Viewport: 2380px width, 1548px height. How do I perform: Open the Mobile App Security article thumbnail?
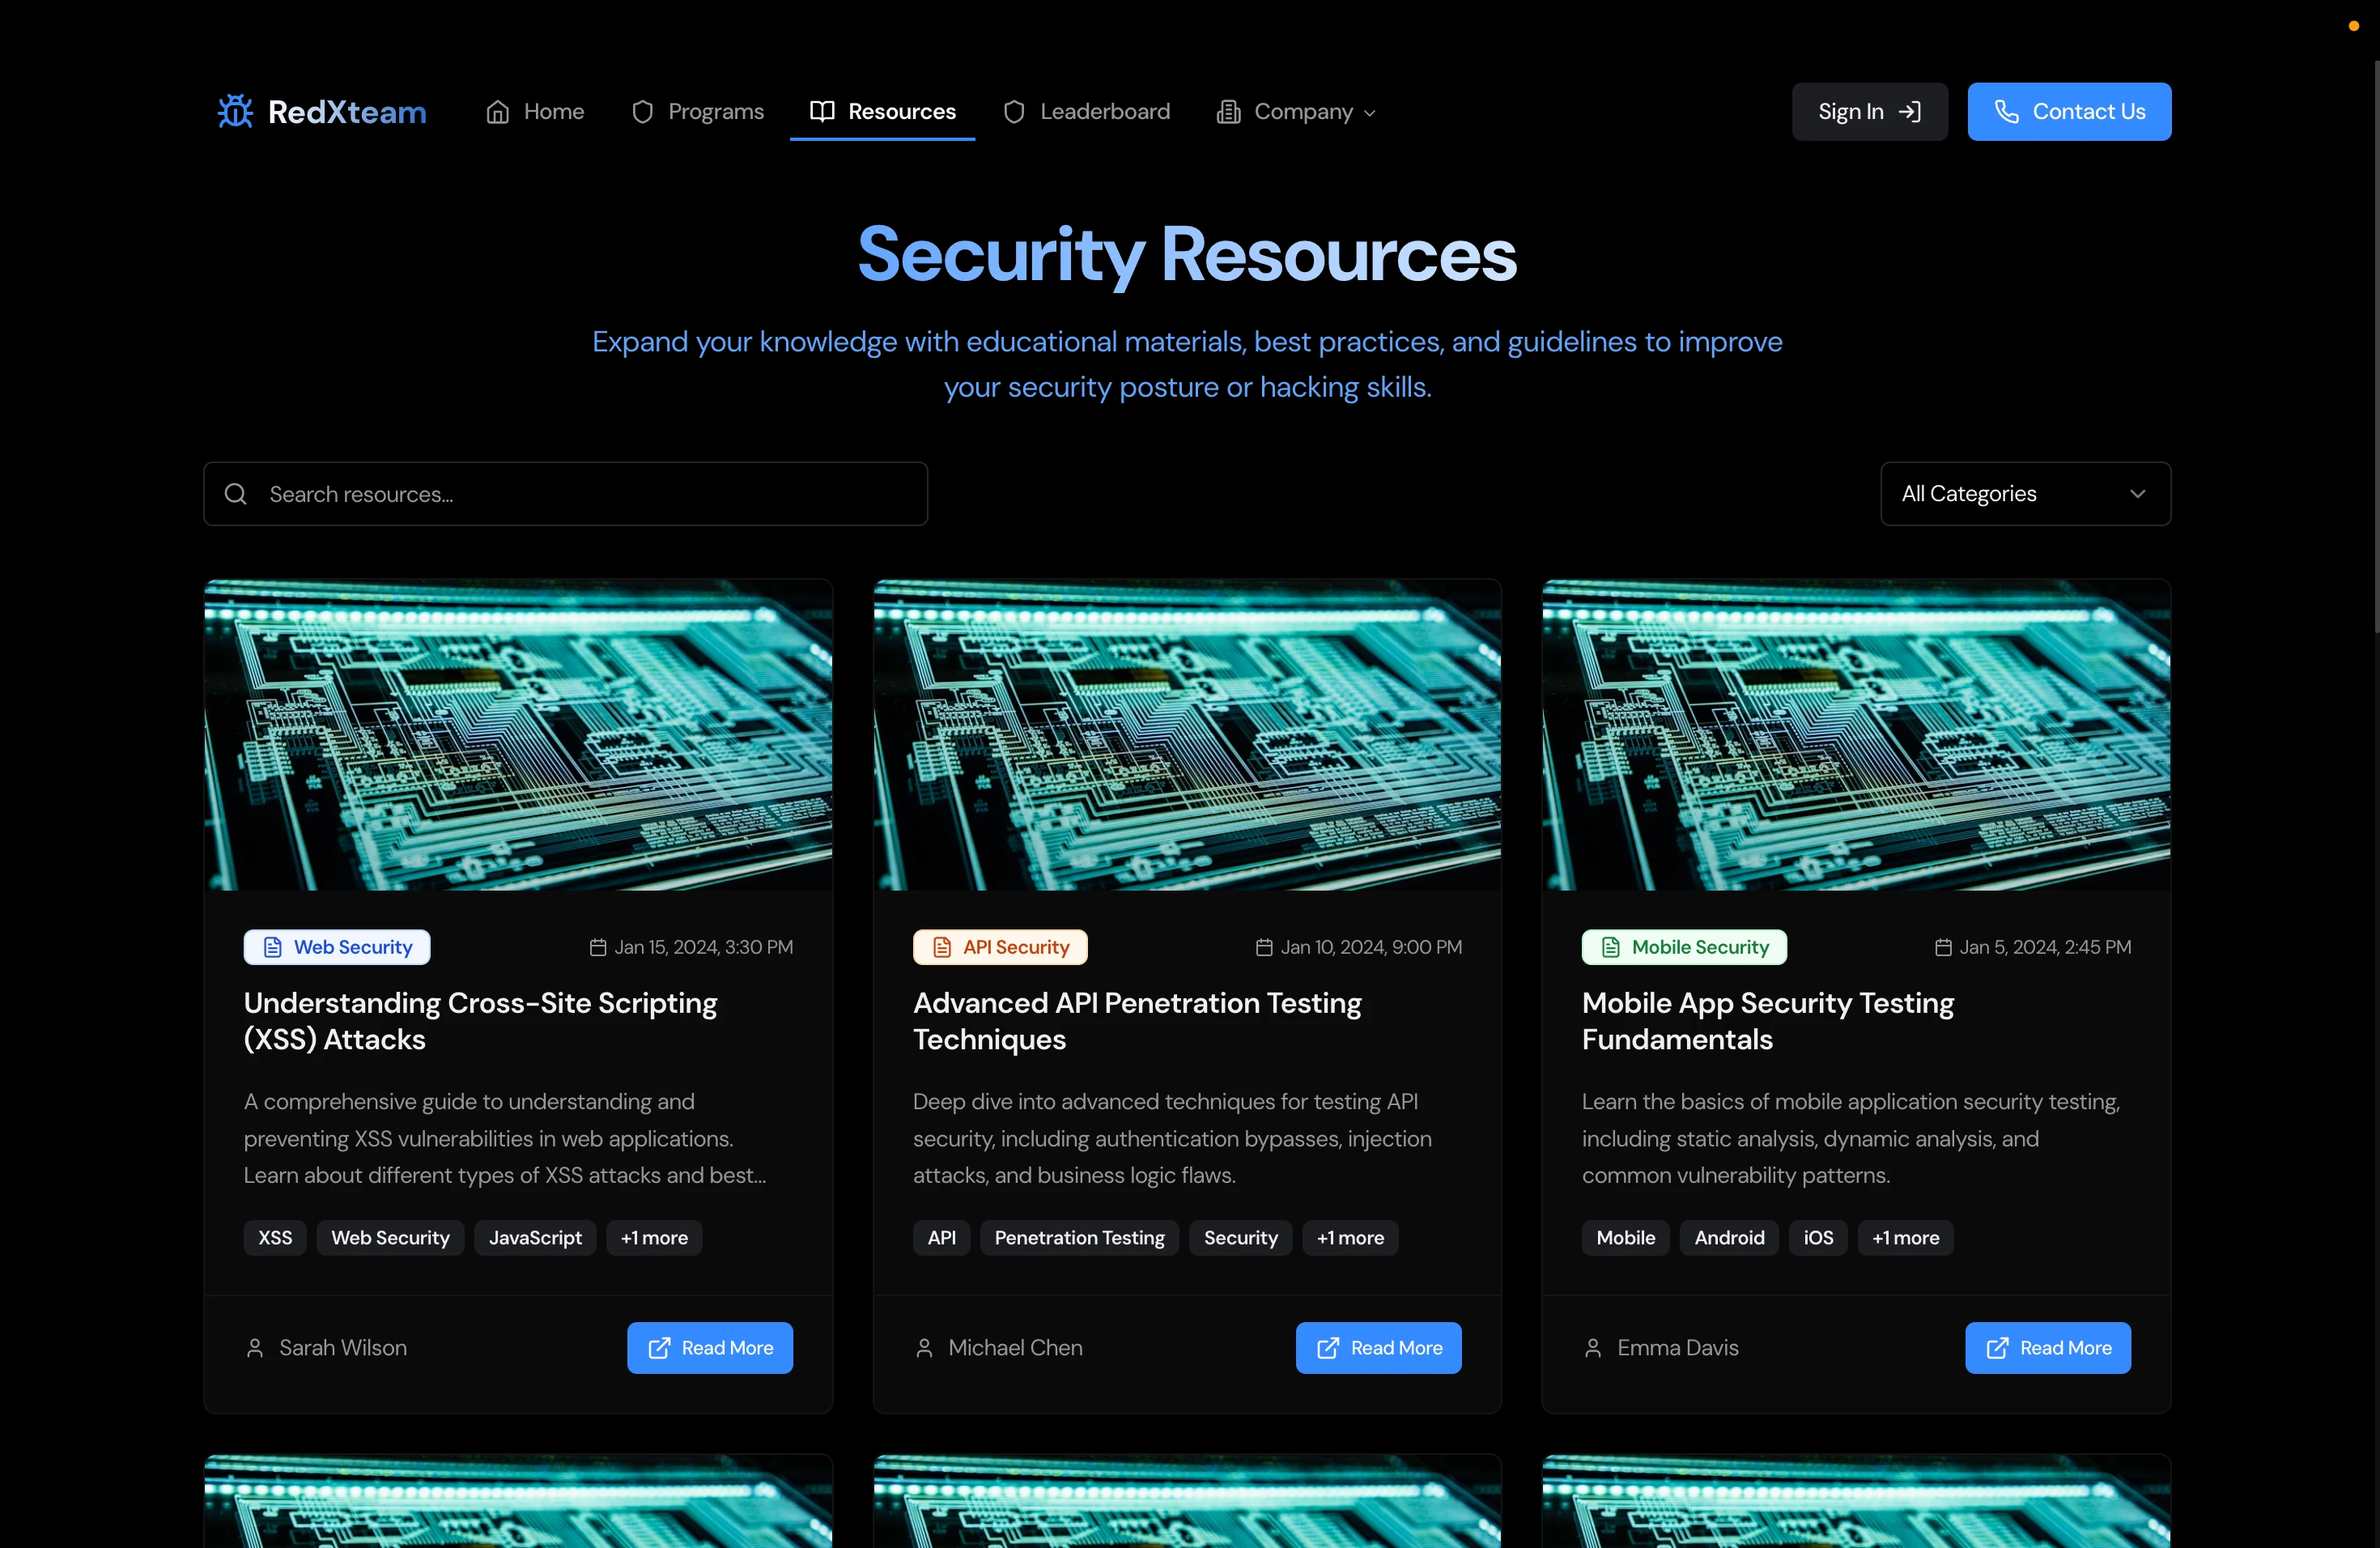click(x=1856, y=735)
